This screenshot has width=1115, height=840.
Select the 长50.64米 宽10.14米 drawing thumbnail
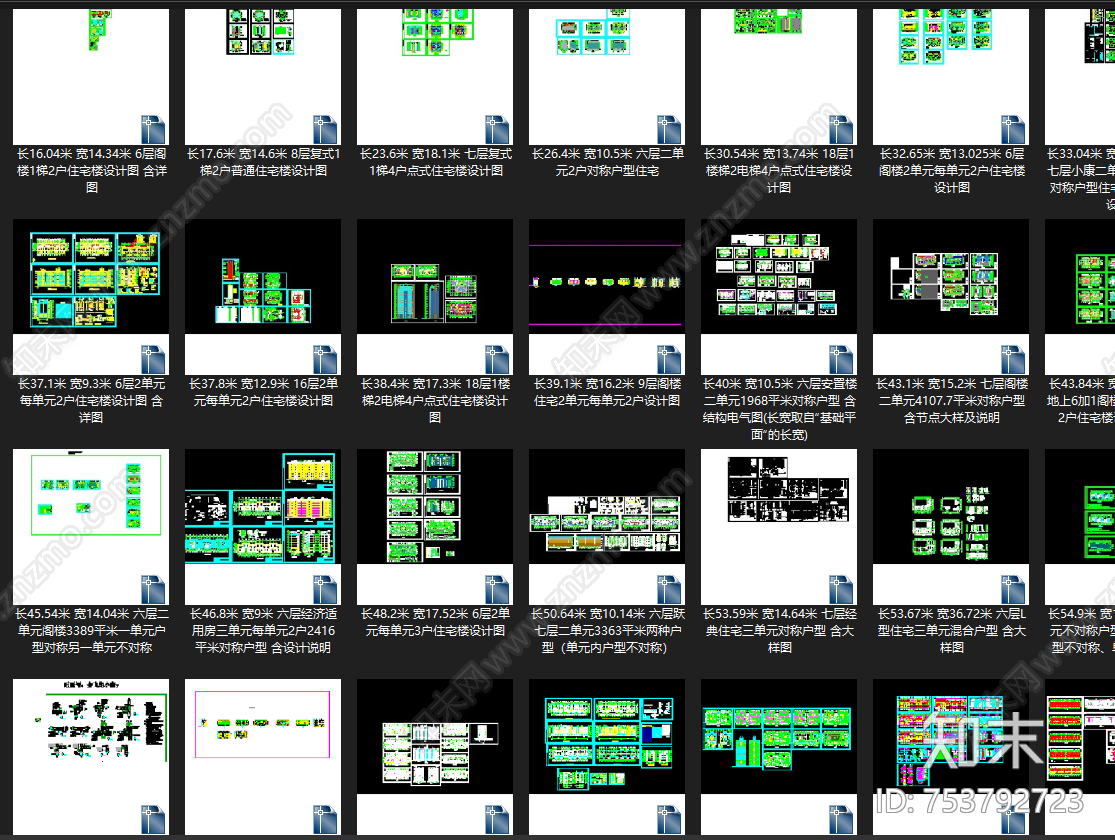click(607, 527)
